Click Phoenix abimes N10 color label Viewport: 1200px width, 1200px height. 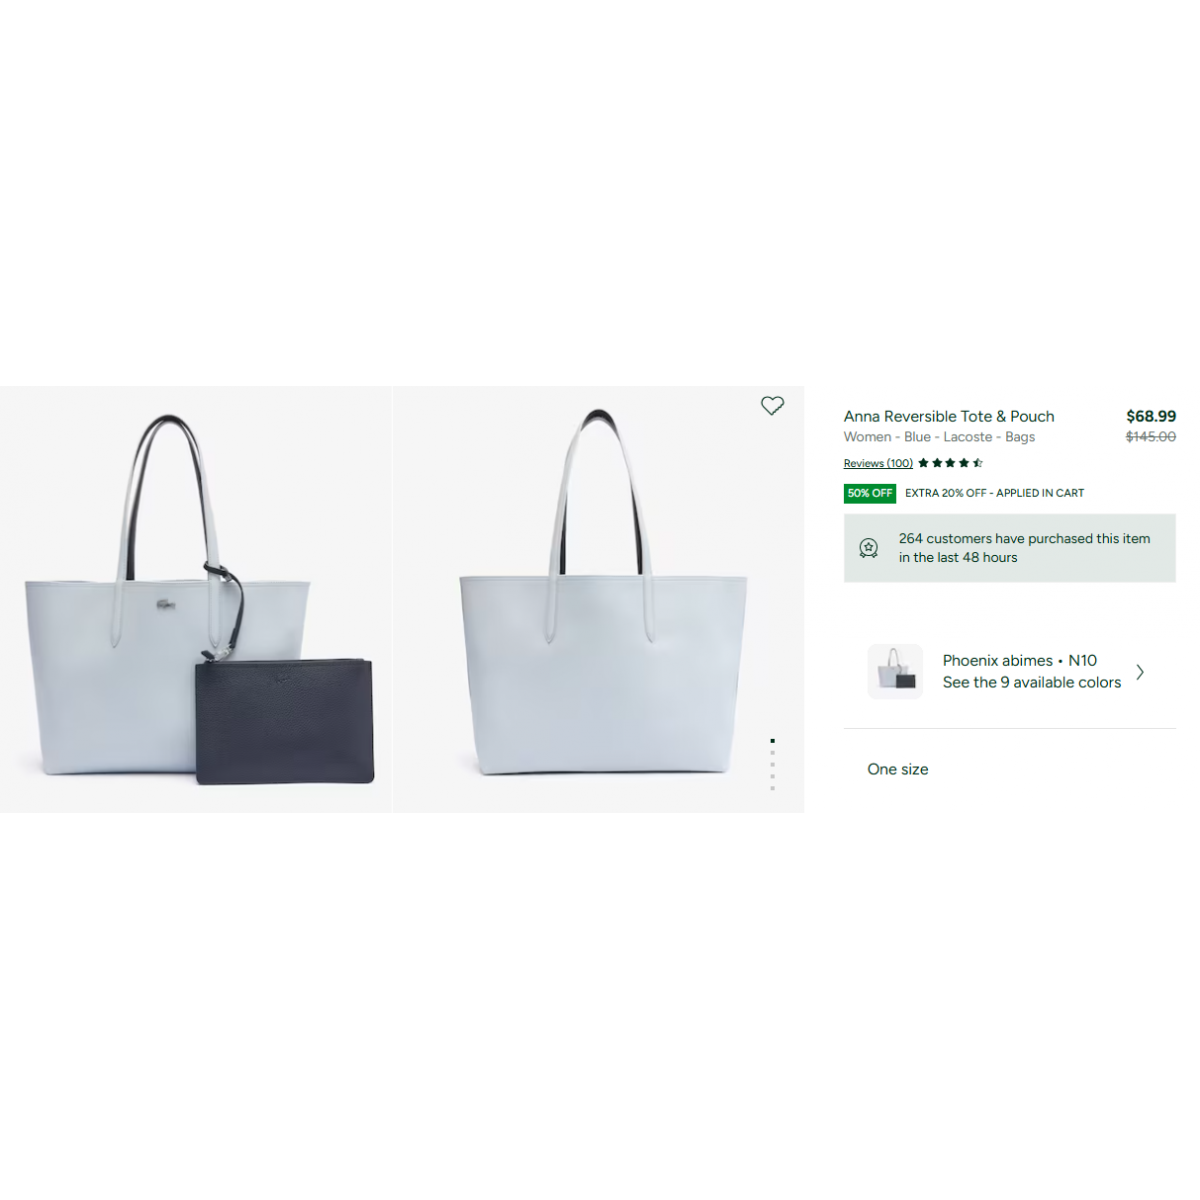1020,661
